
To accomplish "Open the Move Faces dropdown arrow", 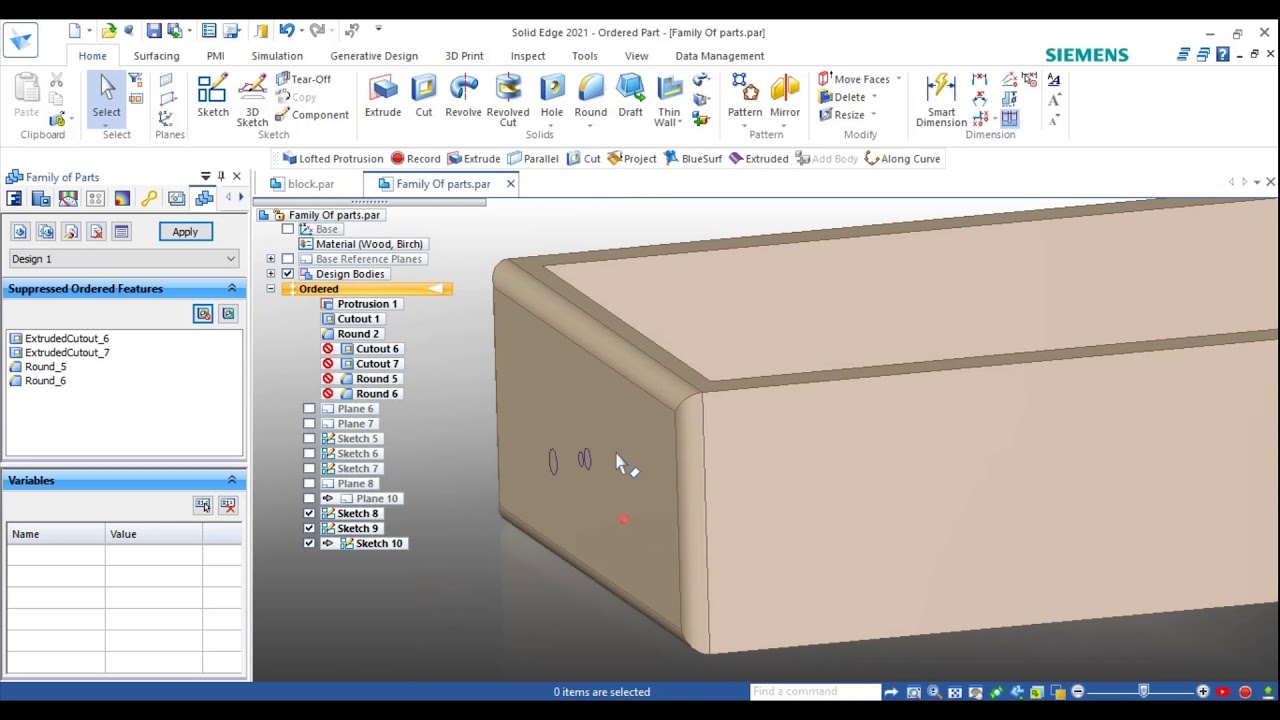I will coord(898,79).
